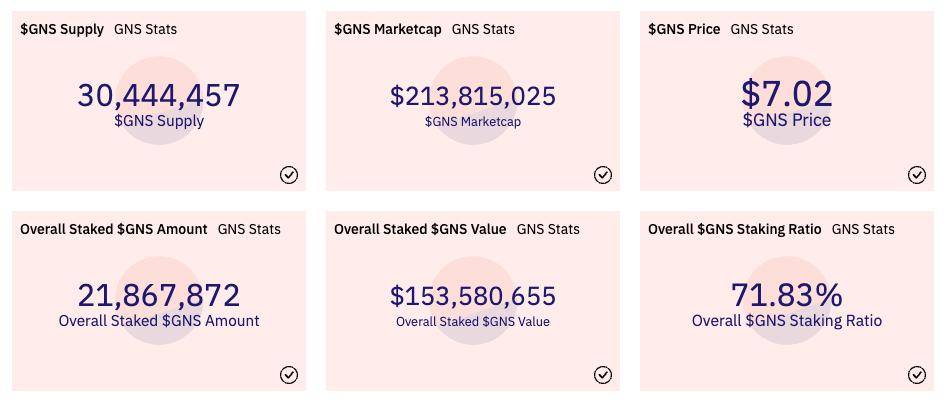Image resolution: width=950 pixels, height=404 pixels.
Task: Open the $GNS Marketcap title link
Action: (x=388, y=29)
